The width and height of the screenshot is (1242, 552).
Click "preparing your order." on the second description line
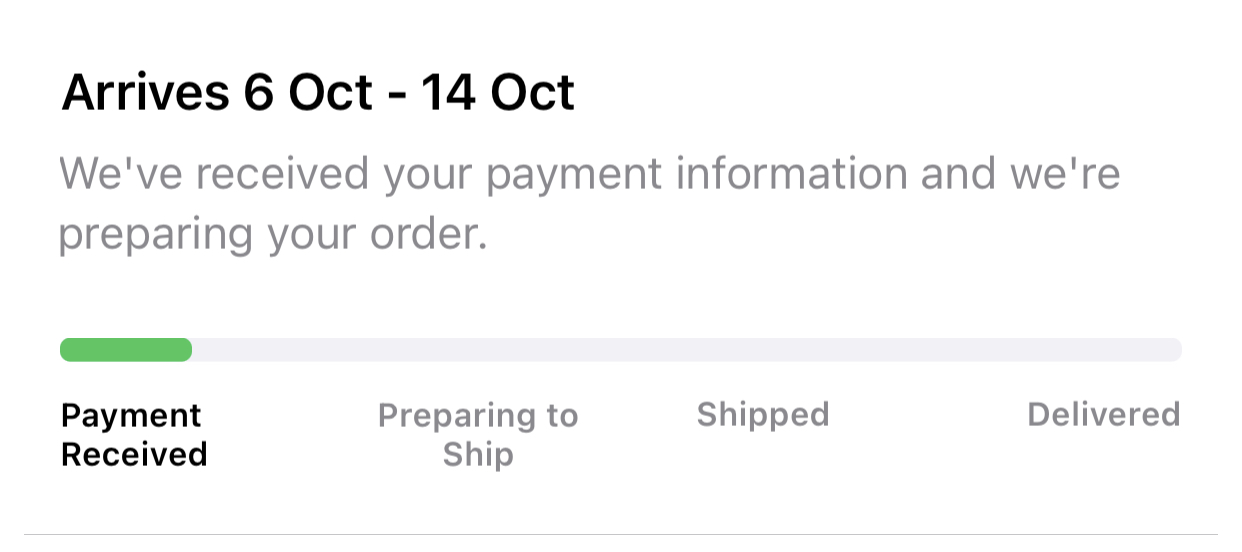click(272, 235)
